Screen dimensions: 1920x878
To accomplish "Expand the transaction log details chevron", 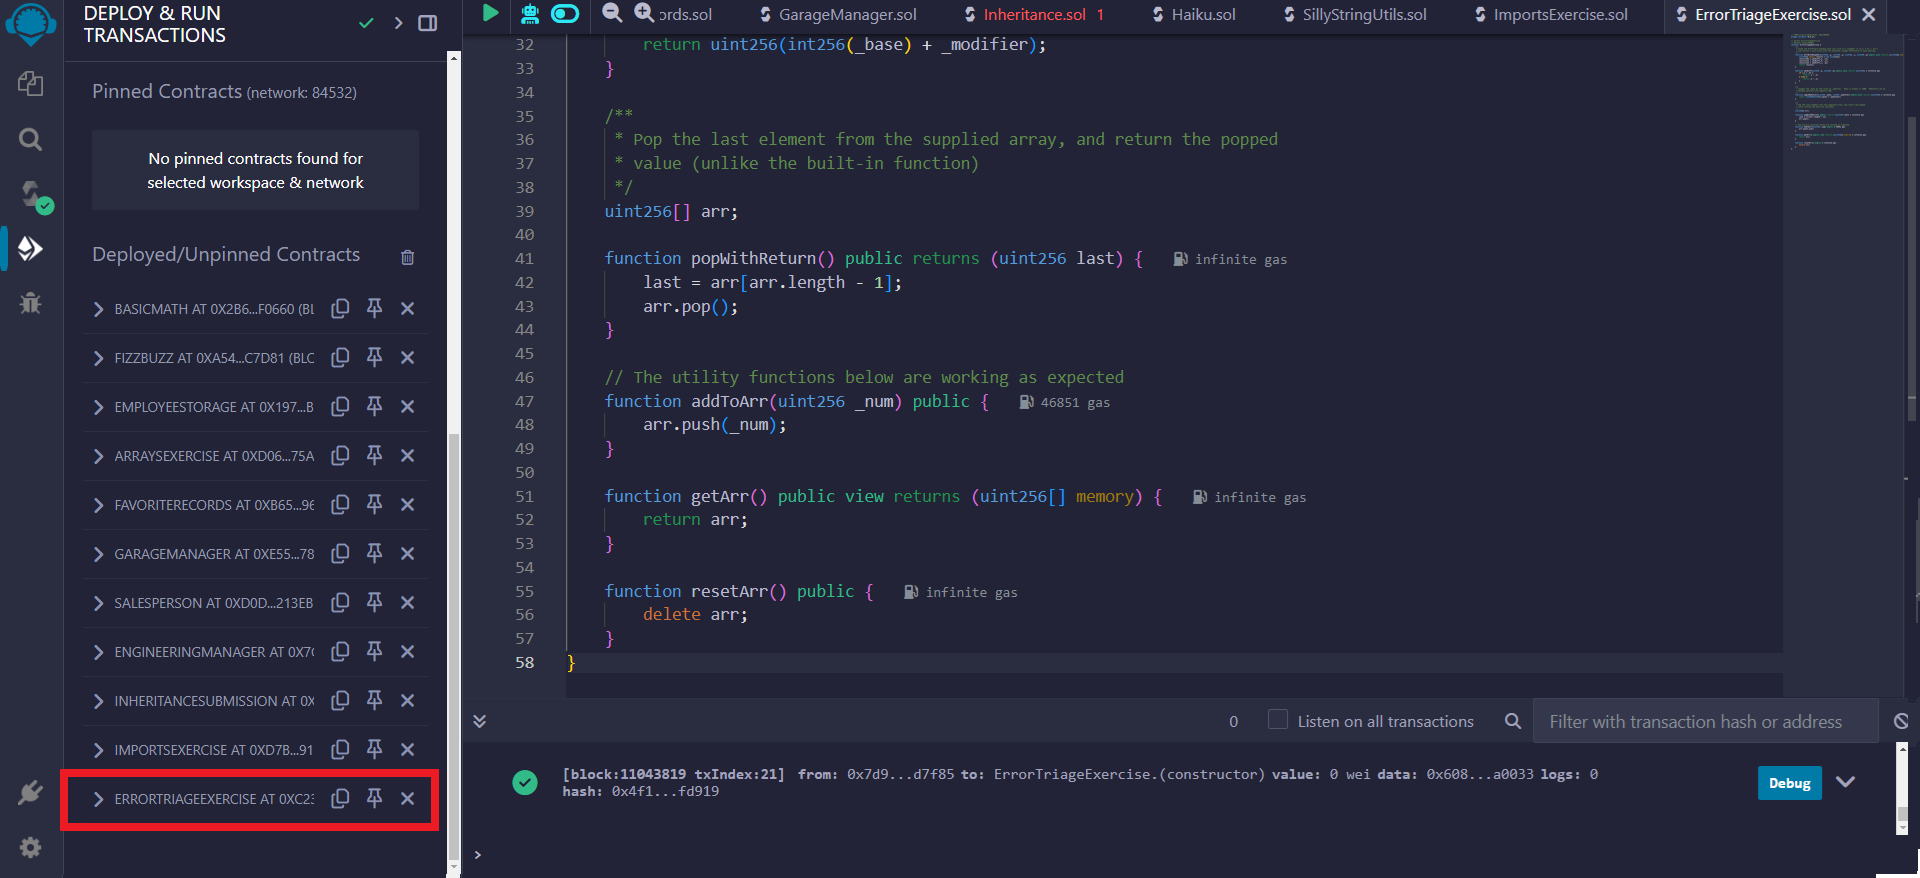I will click(1846, 782).
